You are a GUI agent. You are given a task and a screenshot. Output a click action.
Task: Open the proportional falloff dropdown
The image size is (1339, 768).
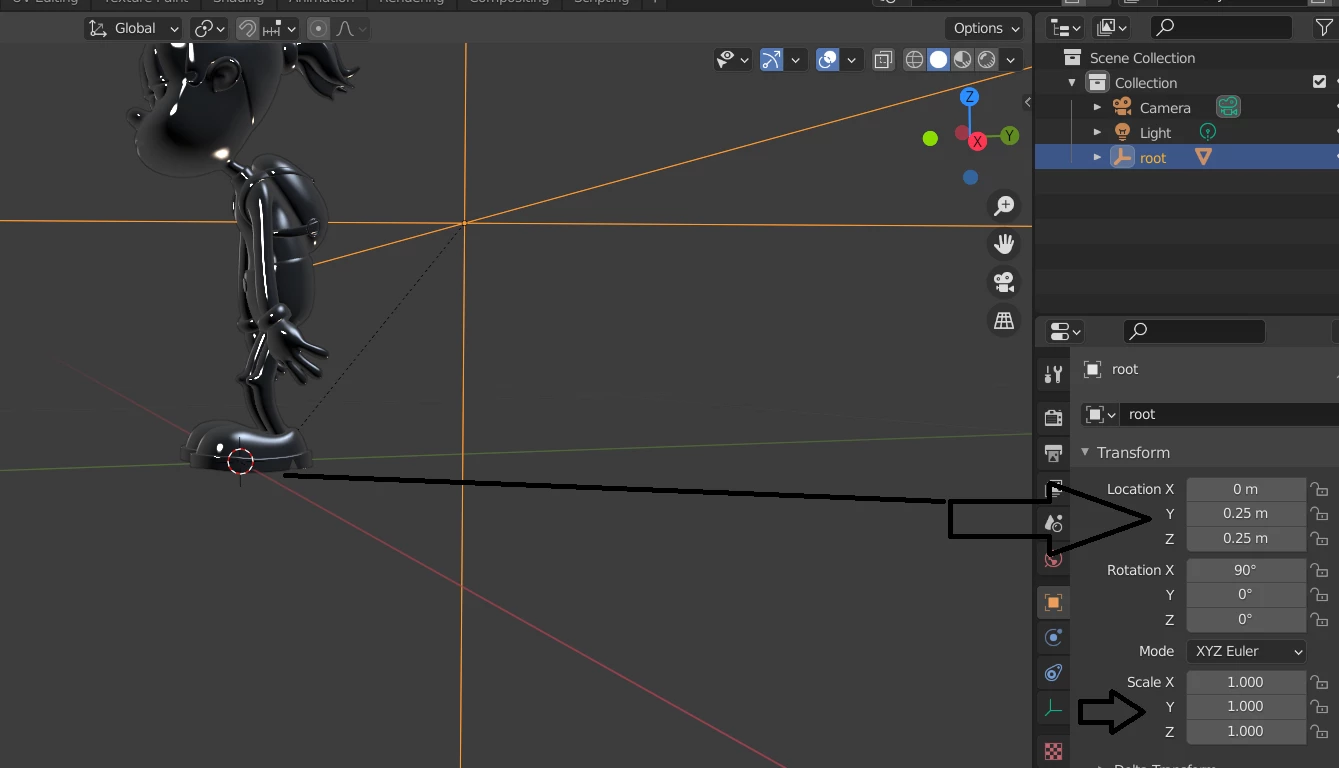coord(350,29)
